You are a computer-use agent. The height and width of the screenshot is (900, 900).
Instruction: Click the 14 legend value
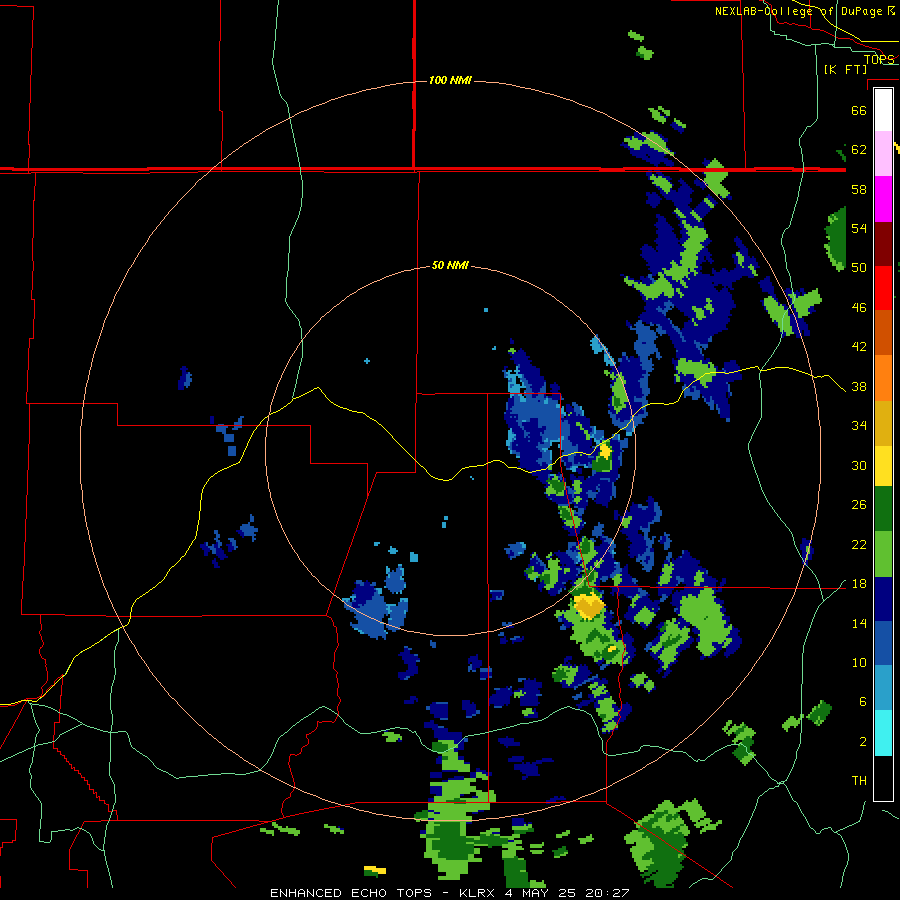pyautogui.click(x=859, y=623)
